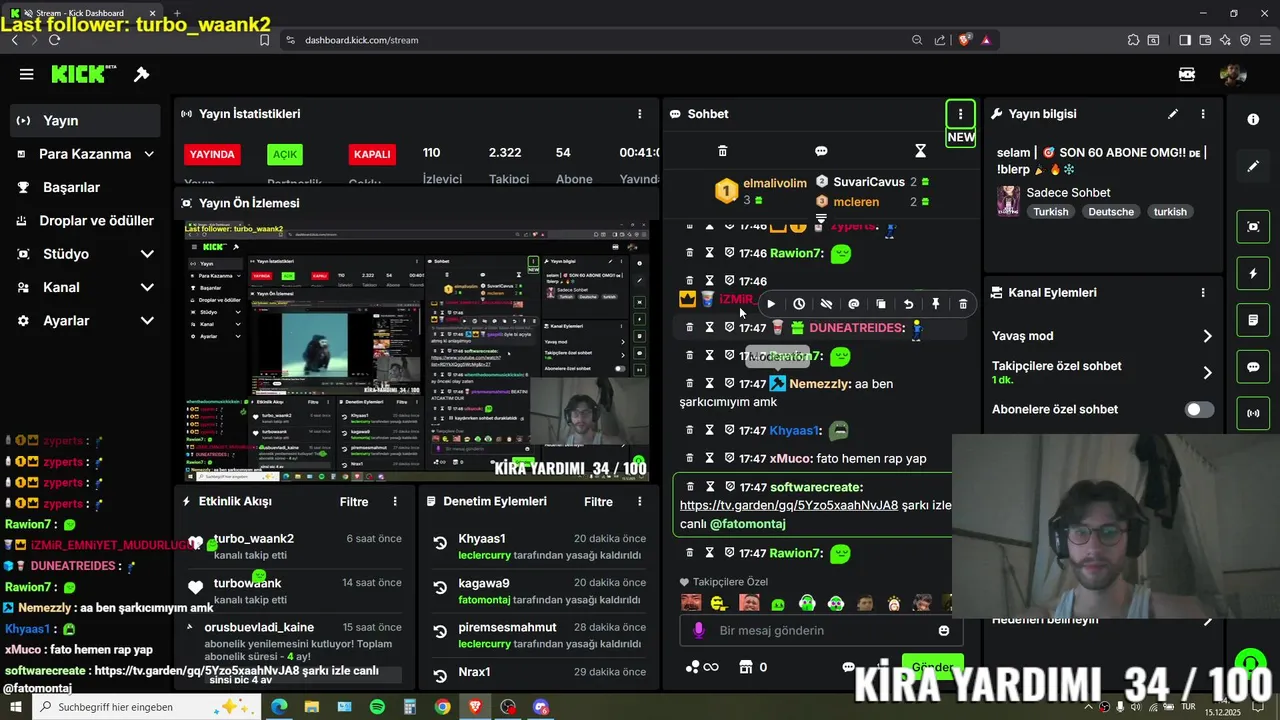Click the Gönder send button
1280x720 pixels.
pos(932,667)
